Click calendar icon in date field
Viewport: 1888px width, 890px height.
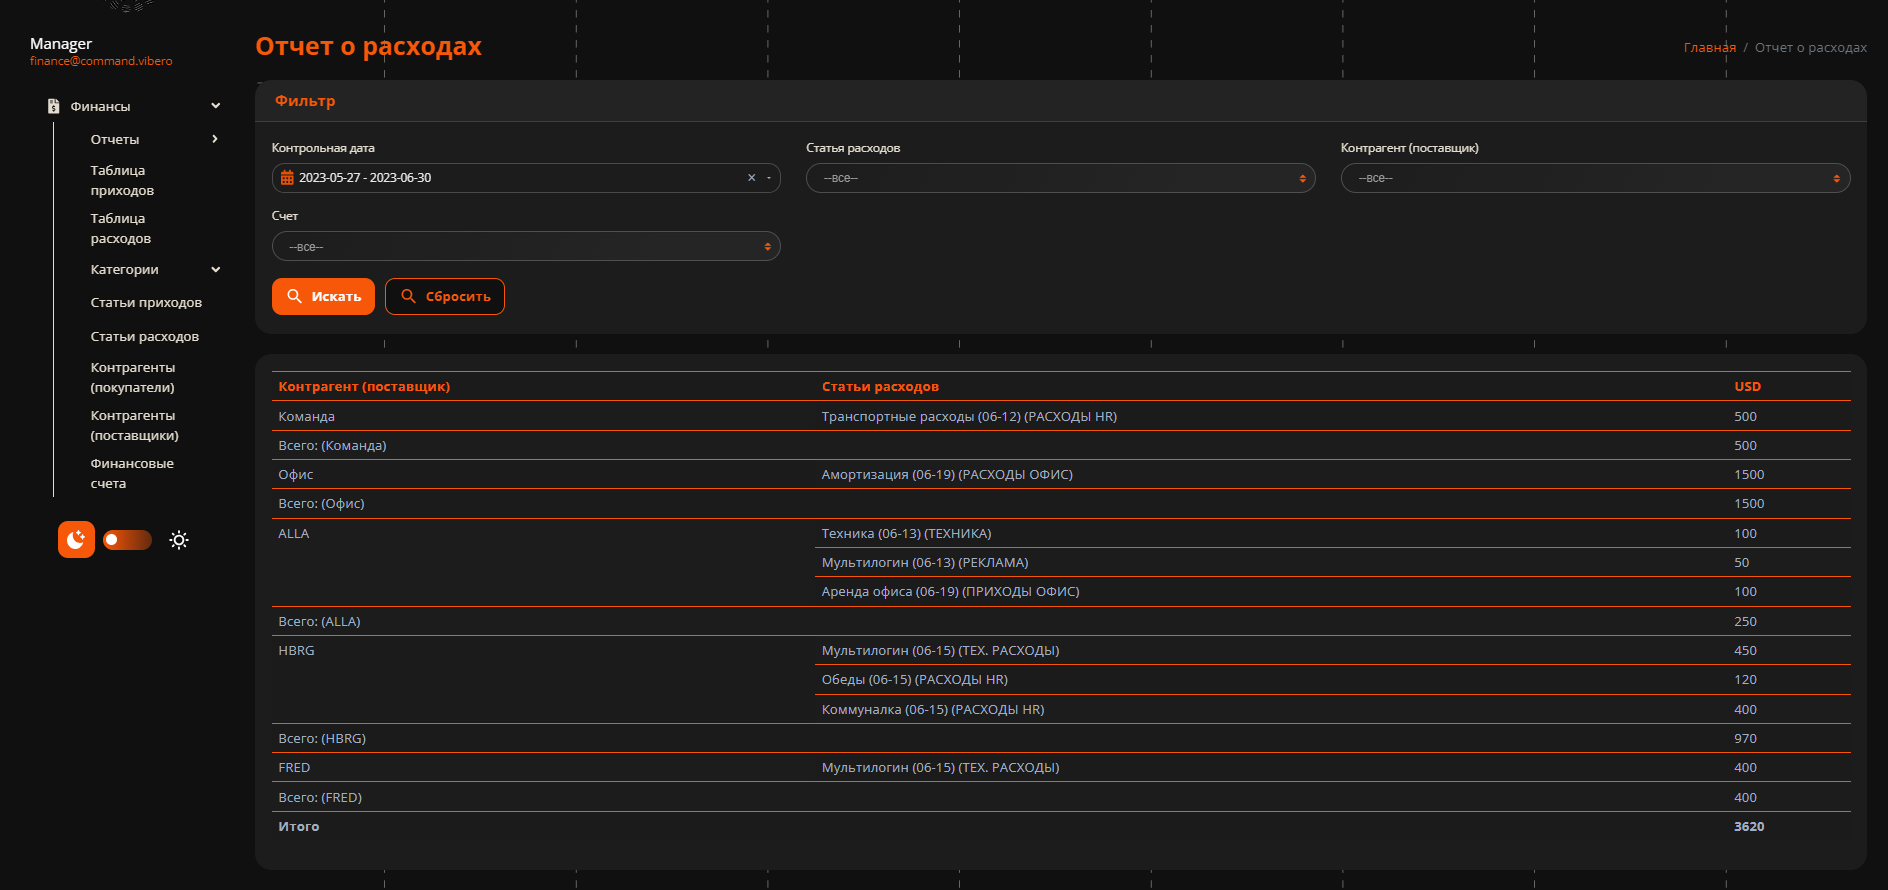[287, 178]
